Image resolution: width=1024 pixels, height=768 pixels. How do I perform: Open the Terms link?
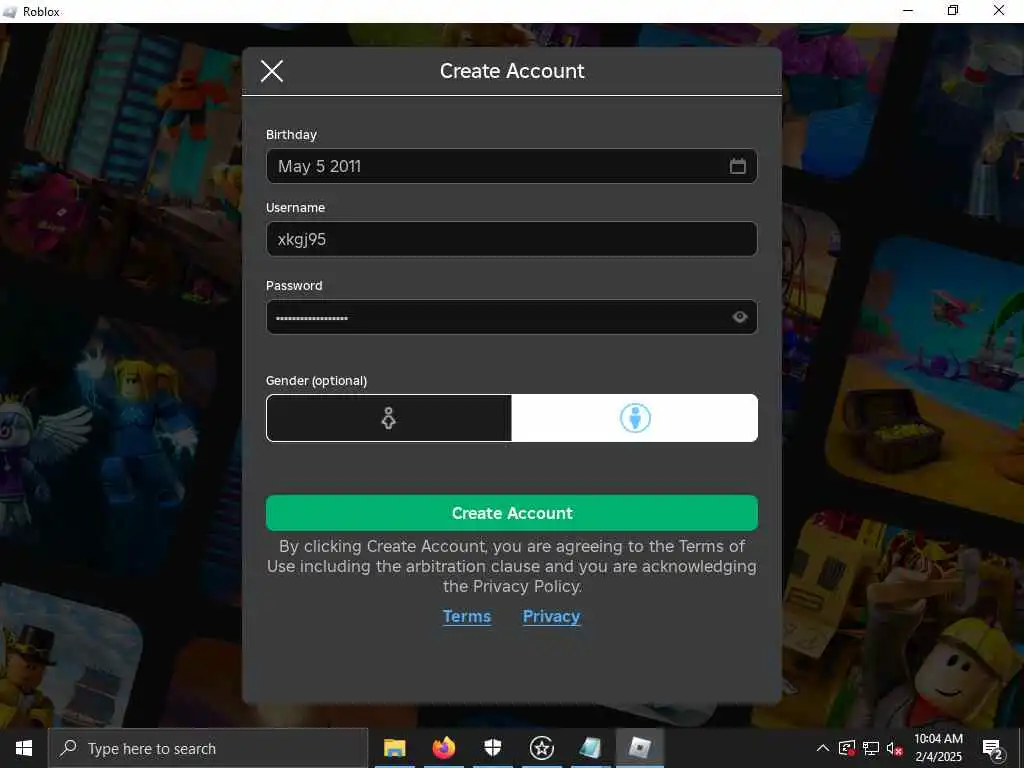pos(466,616)
